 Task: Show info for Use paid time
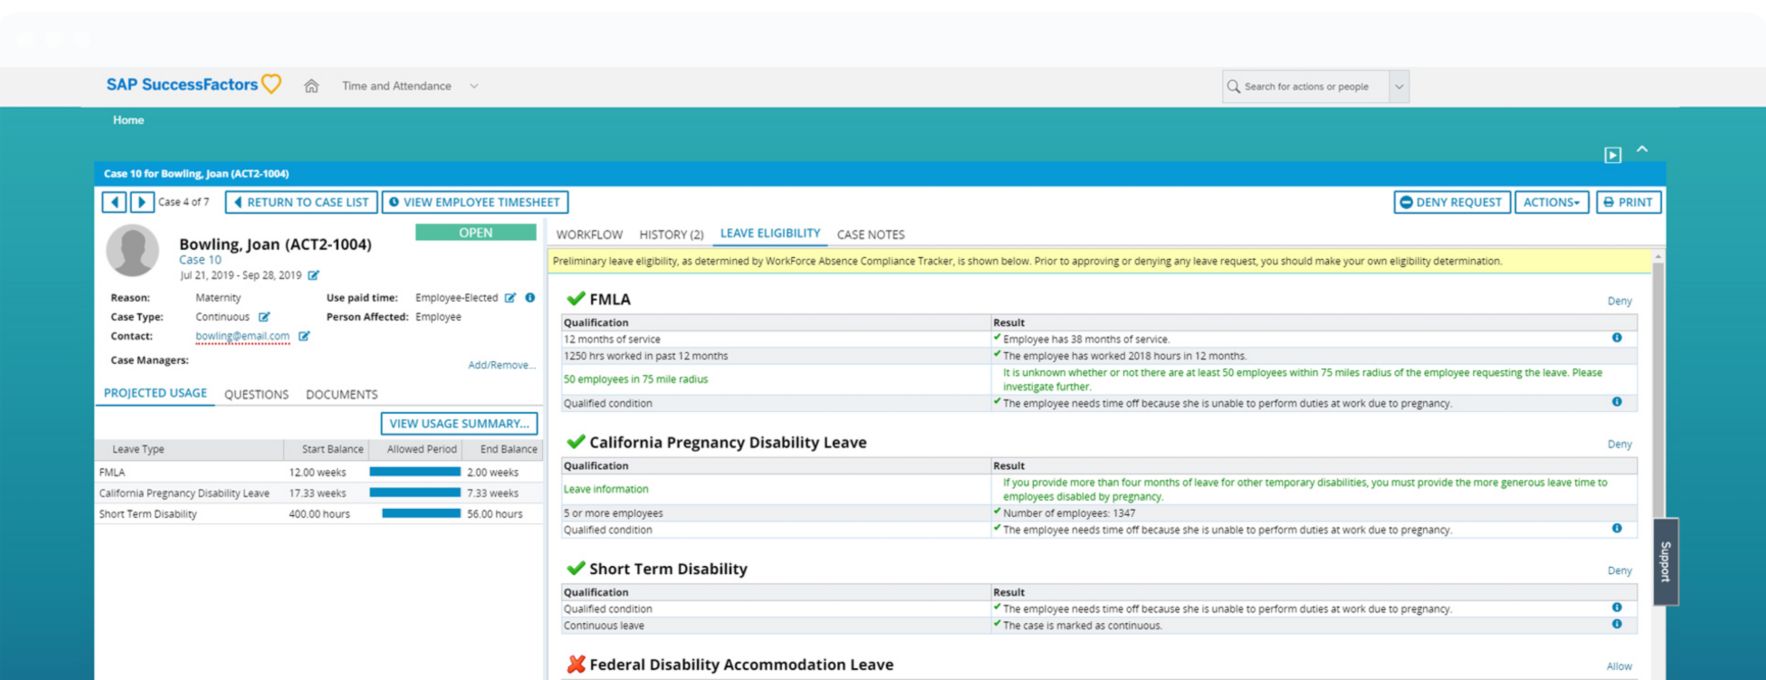[530, 298]
